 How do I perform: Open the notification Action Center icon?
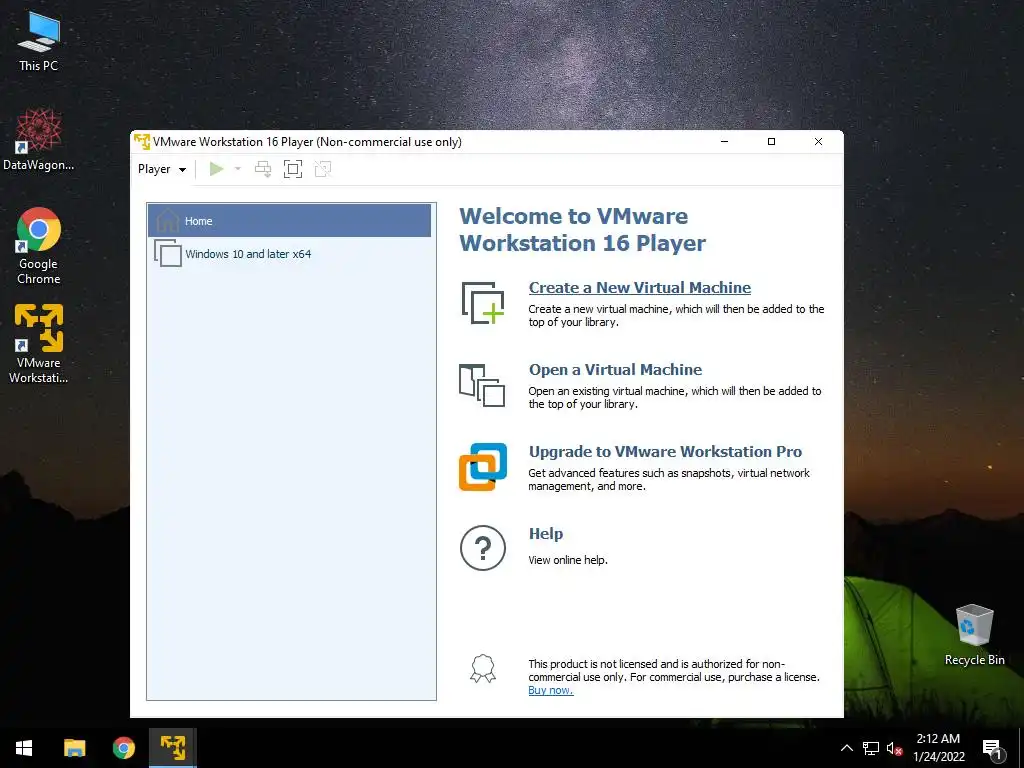click(x=993, y=749)
